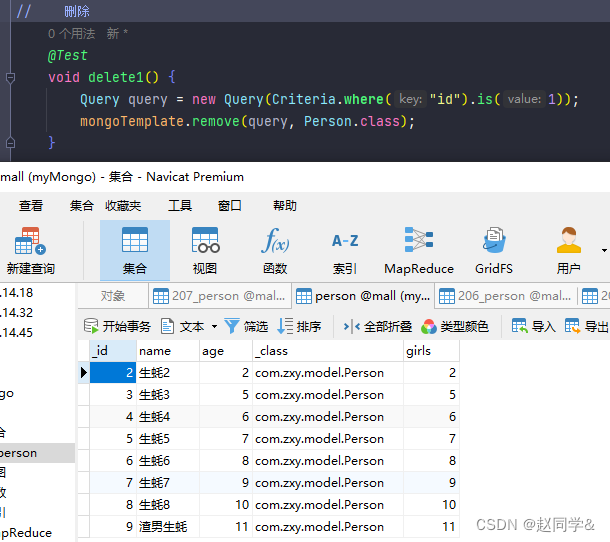The width and height of the screenshot is (610, 542).
Task: Collapse the delete1 method fold marker in editor
Action: point(11,78)
